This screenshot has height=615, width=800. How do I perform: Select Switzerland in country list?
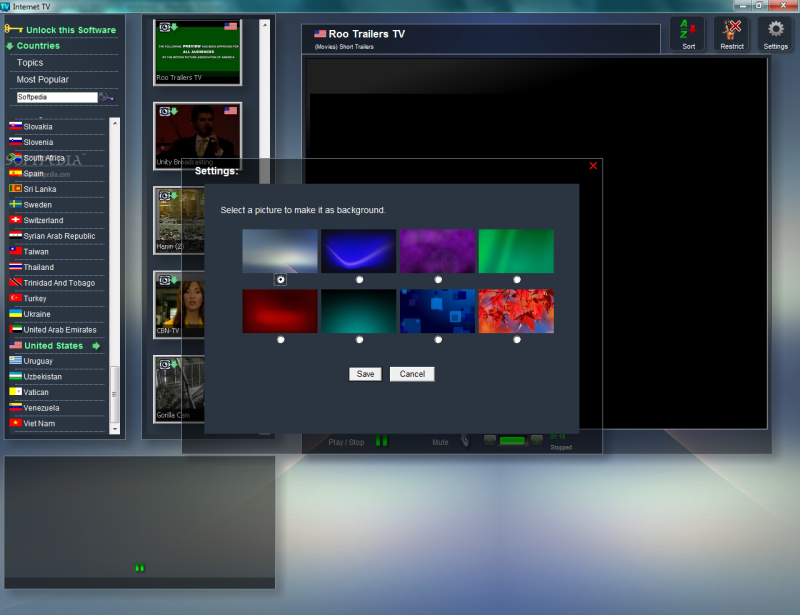[x=43, y=220]
